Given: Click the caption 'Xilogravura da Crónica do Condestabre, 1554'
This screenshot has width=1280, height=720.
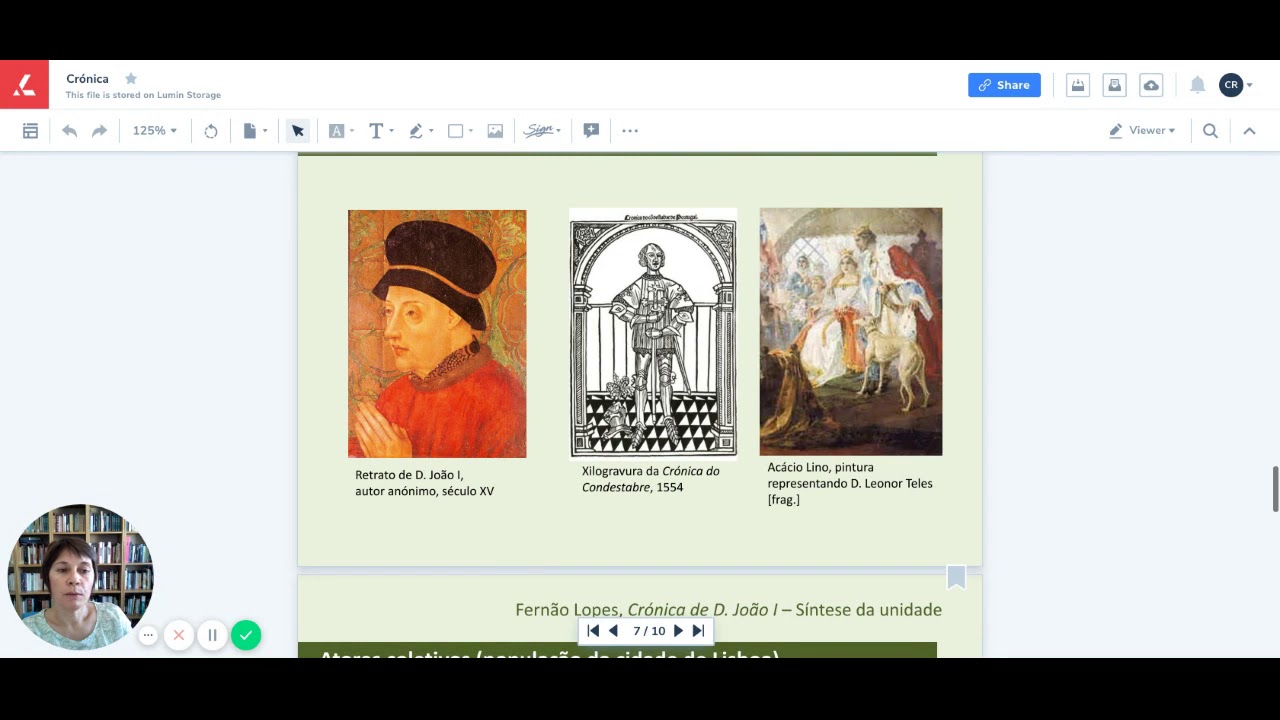Looking at the screenshot, I should pos(651,479).
